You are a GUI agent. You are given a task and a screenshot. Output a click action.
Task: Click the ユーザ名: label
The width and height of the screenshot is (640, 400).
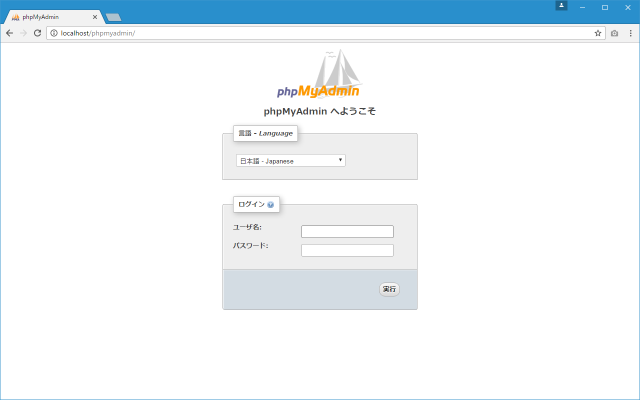(247, 227)
